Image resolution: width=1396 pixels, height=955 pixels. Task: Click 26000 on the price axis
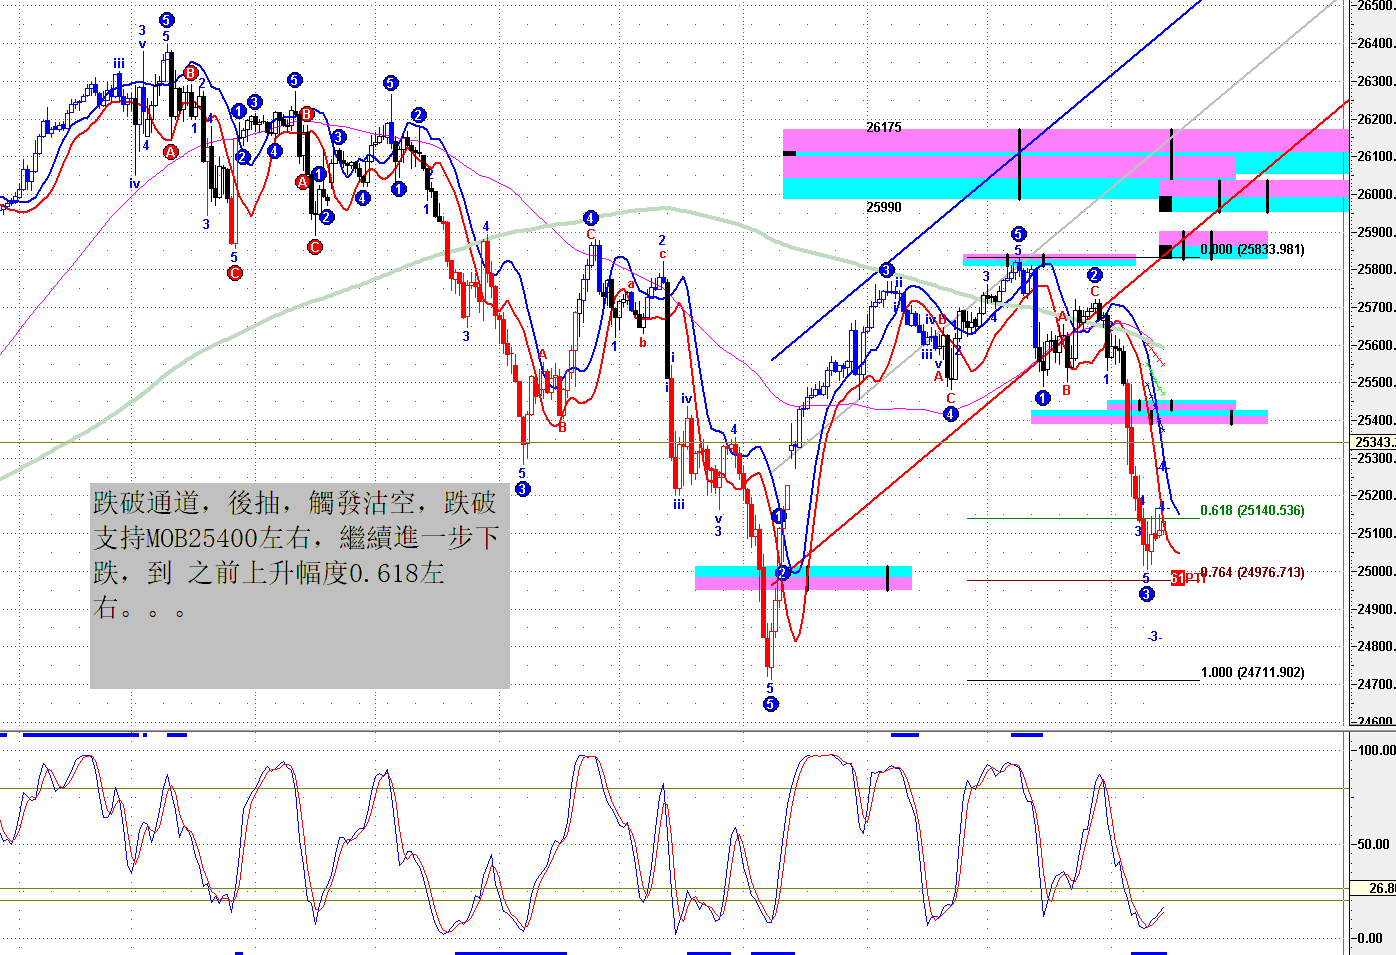coord(1376,194)
